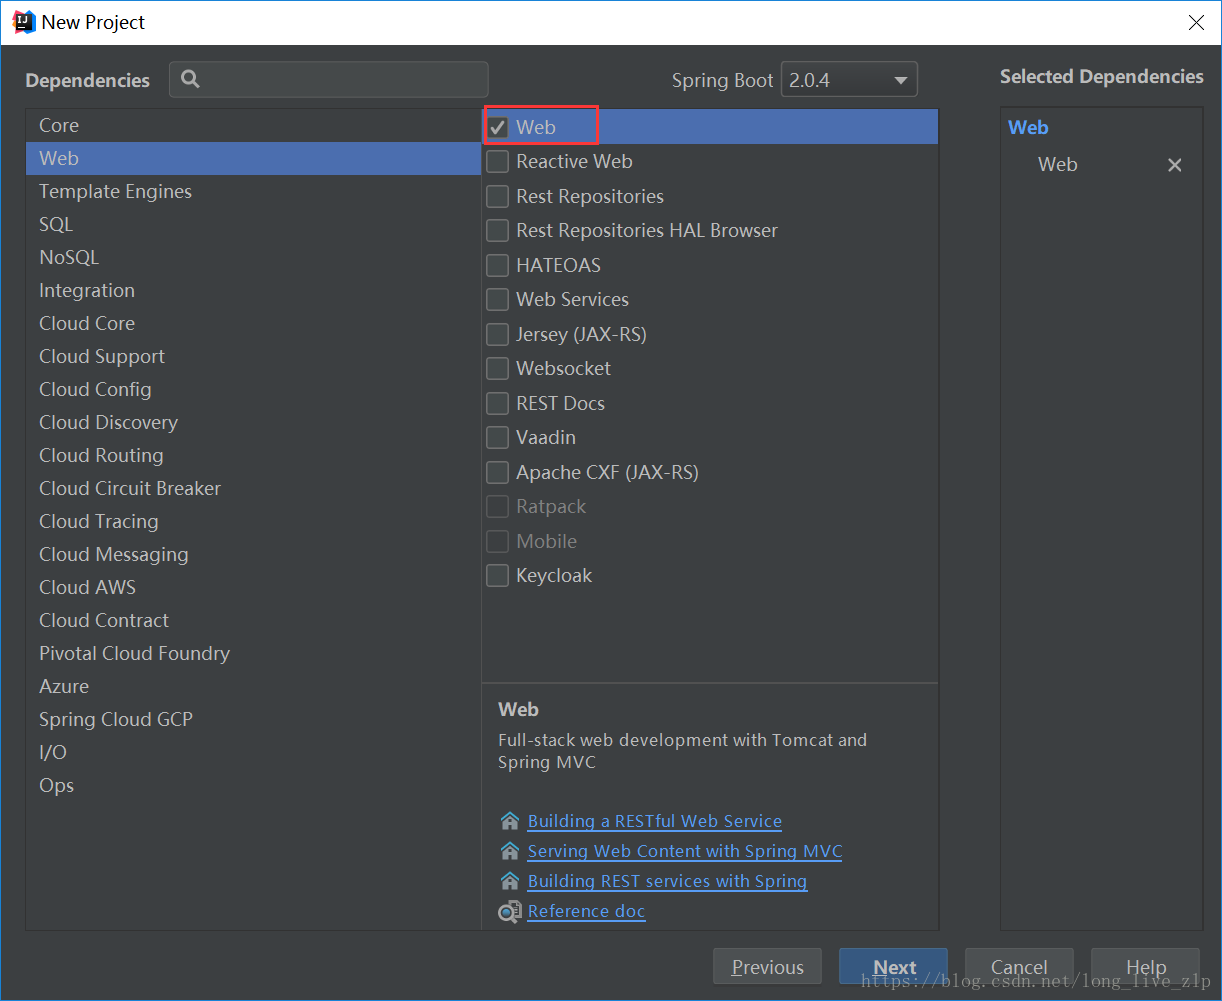Image resolution: width=1222 pixels, height=1001 pixels.
Task: Select the Azure category
Action: point(253,686)
